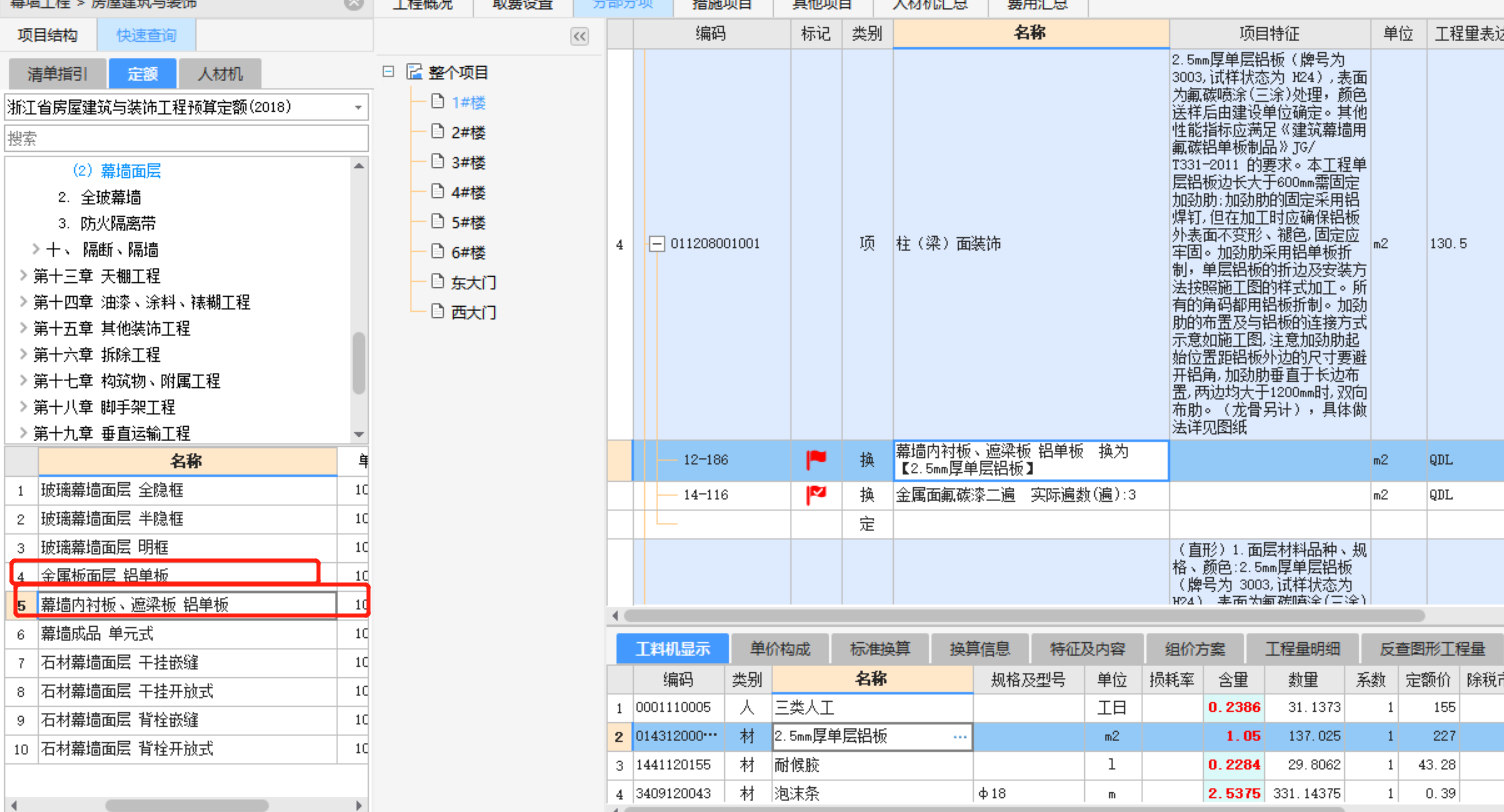Select the 定额 tab
Screen dimensions: 1504x812
142,74
